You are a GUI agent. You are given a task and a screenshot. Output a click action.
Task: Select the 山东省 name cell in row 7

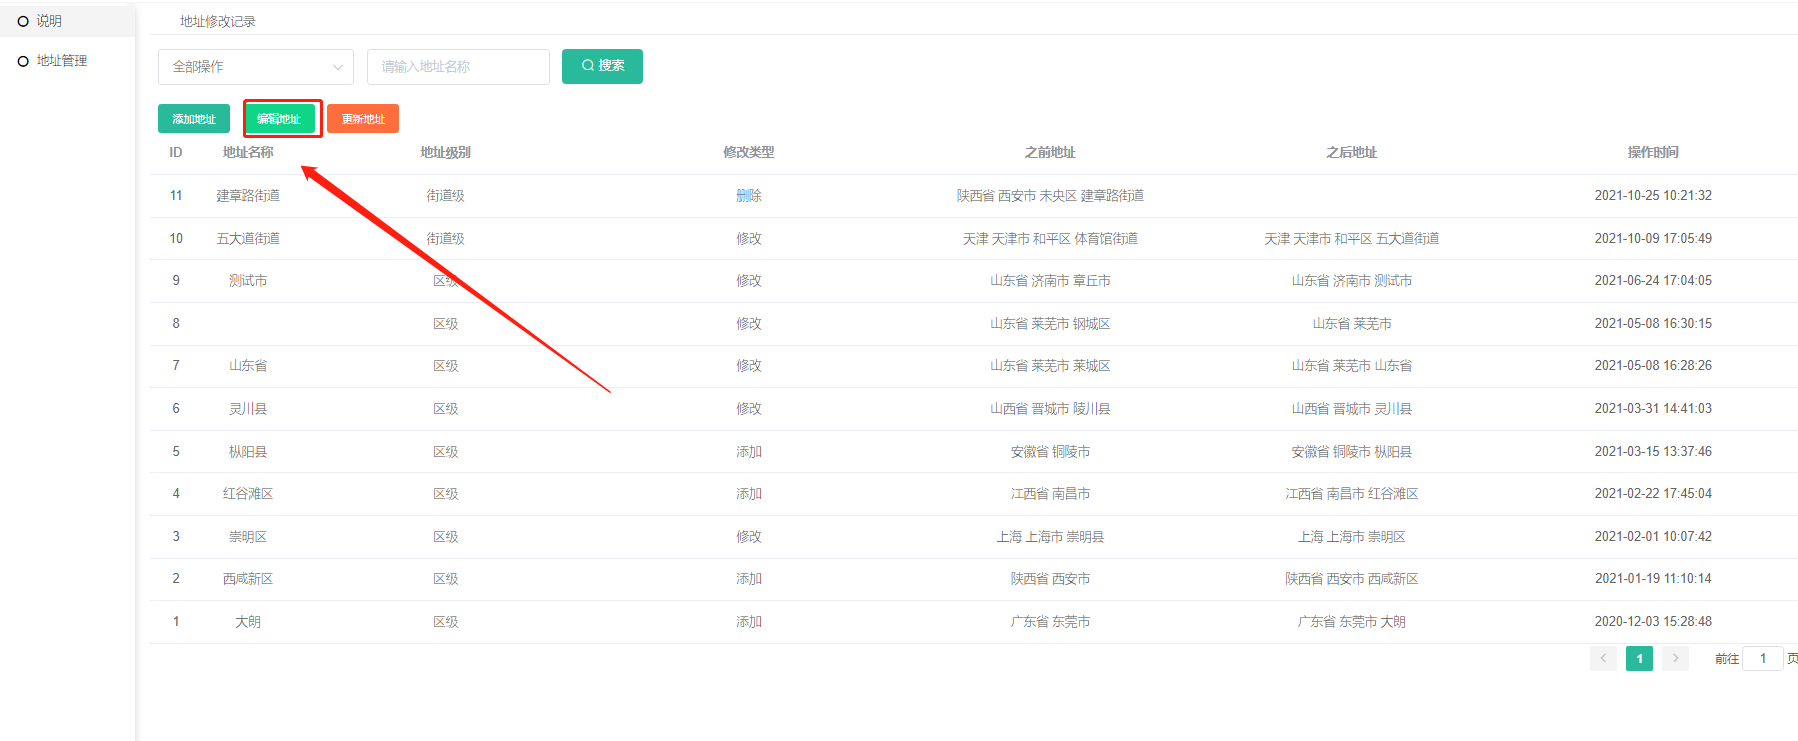pyautogui.click(x=248, y=366)
